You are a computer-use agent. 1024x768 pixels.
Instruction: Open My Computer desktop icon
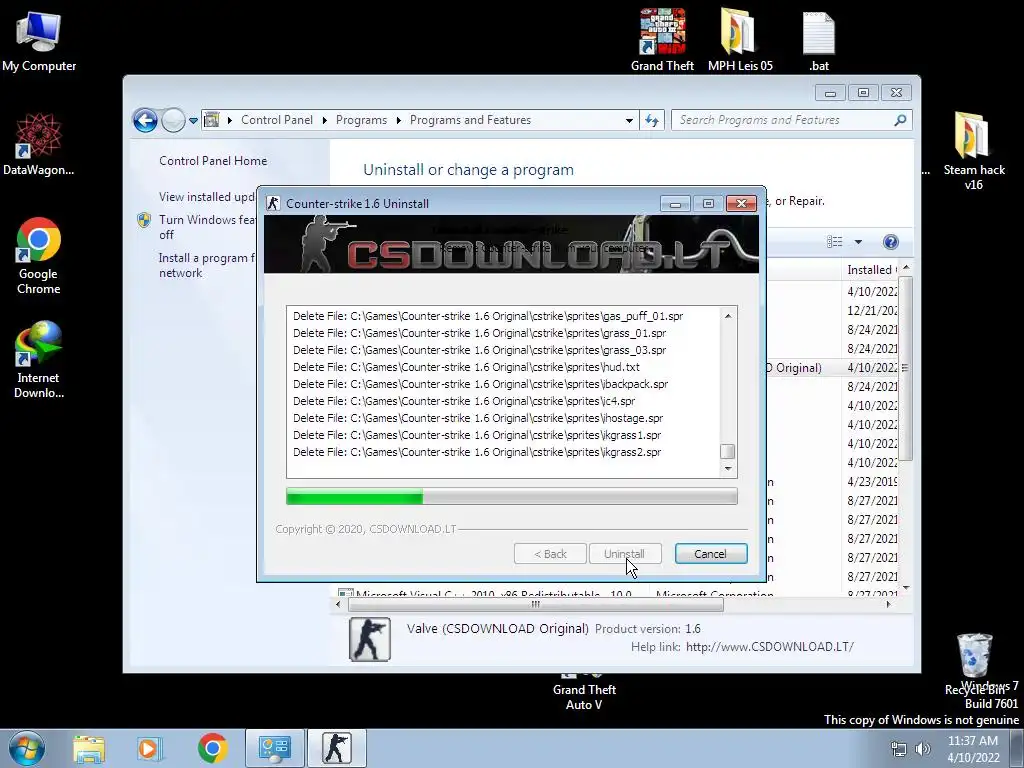(x=39, y=41)
